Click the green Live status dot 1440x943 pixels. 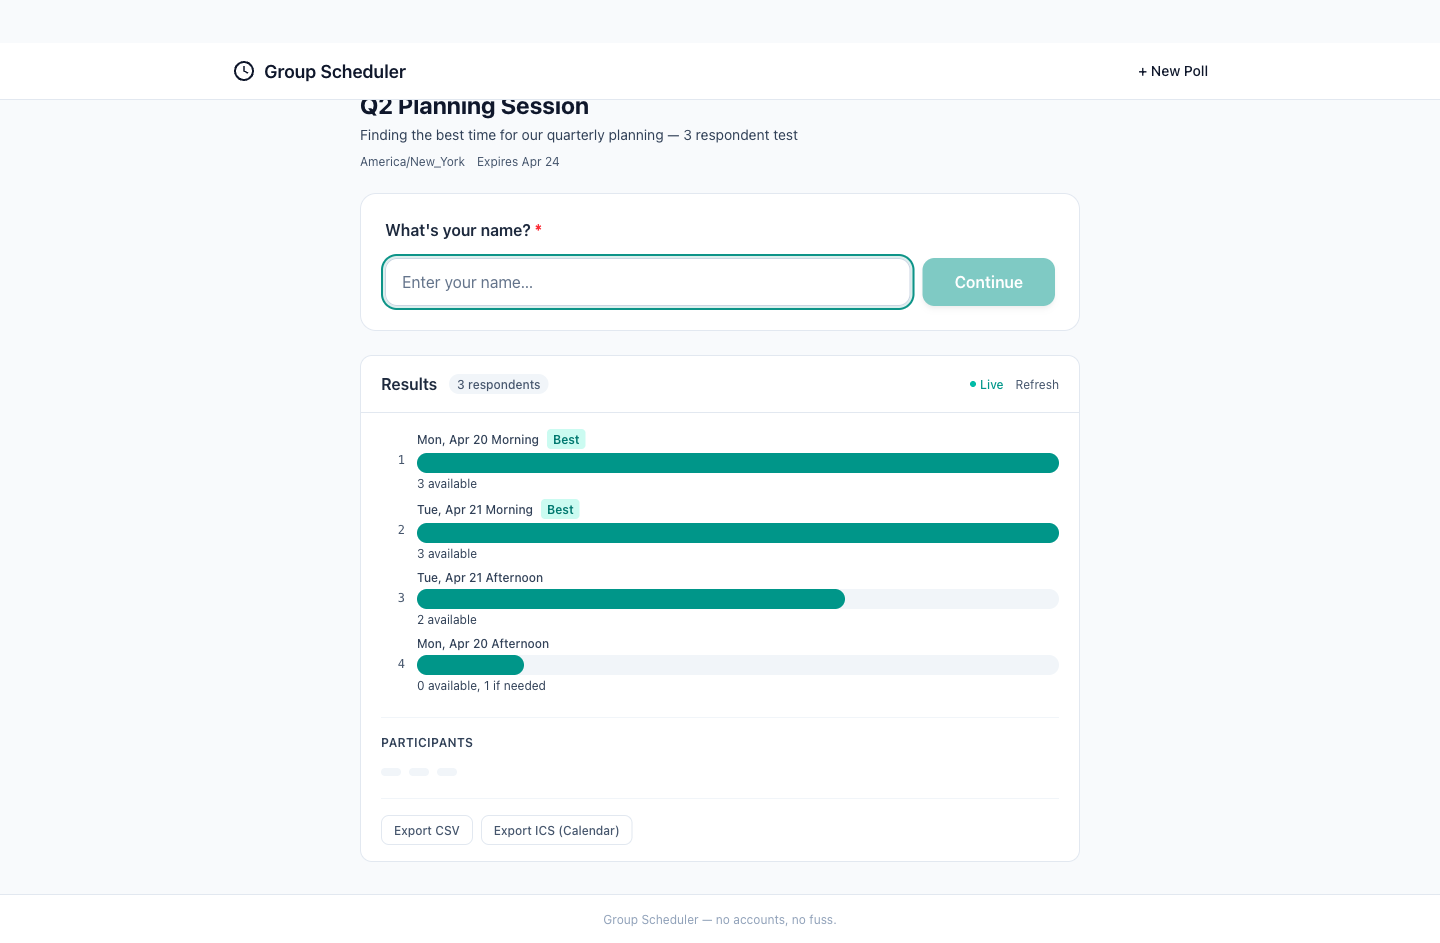(971, 384)
